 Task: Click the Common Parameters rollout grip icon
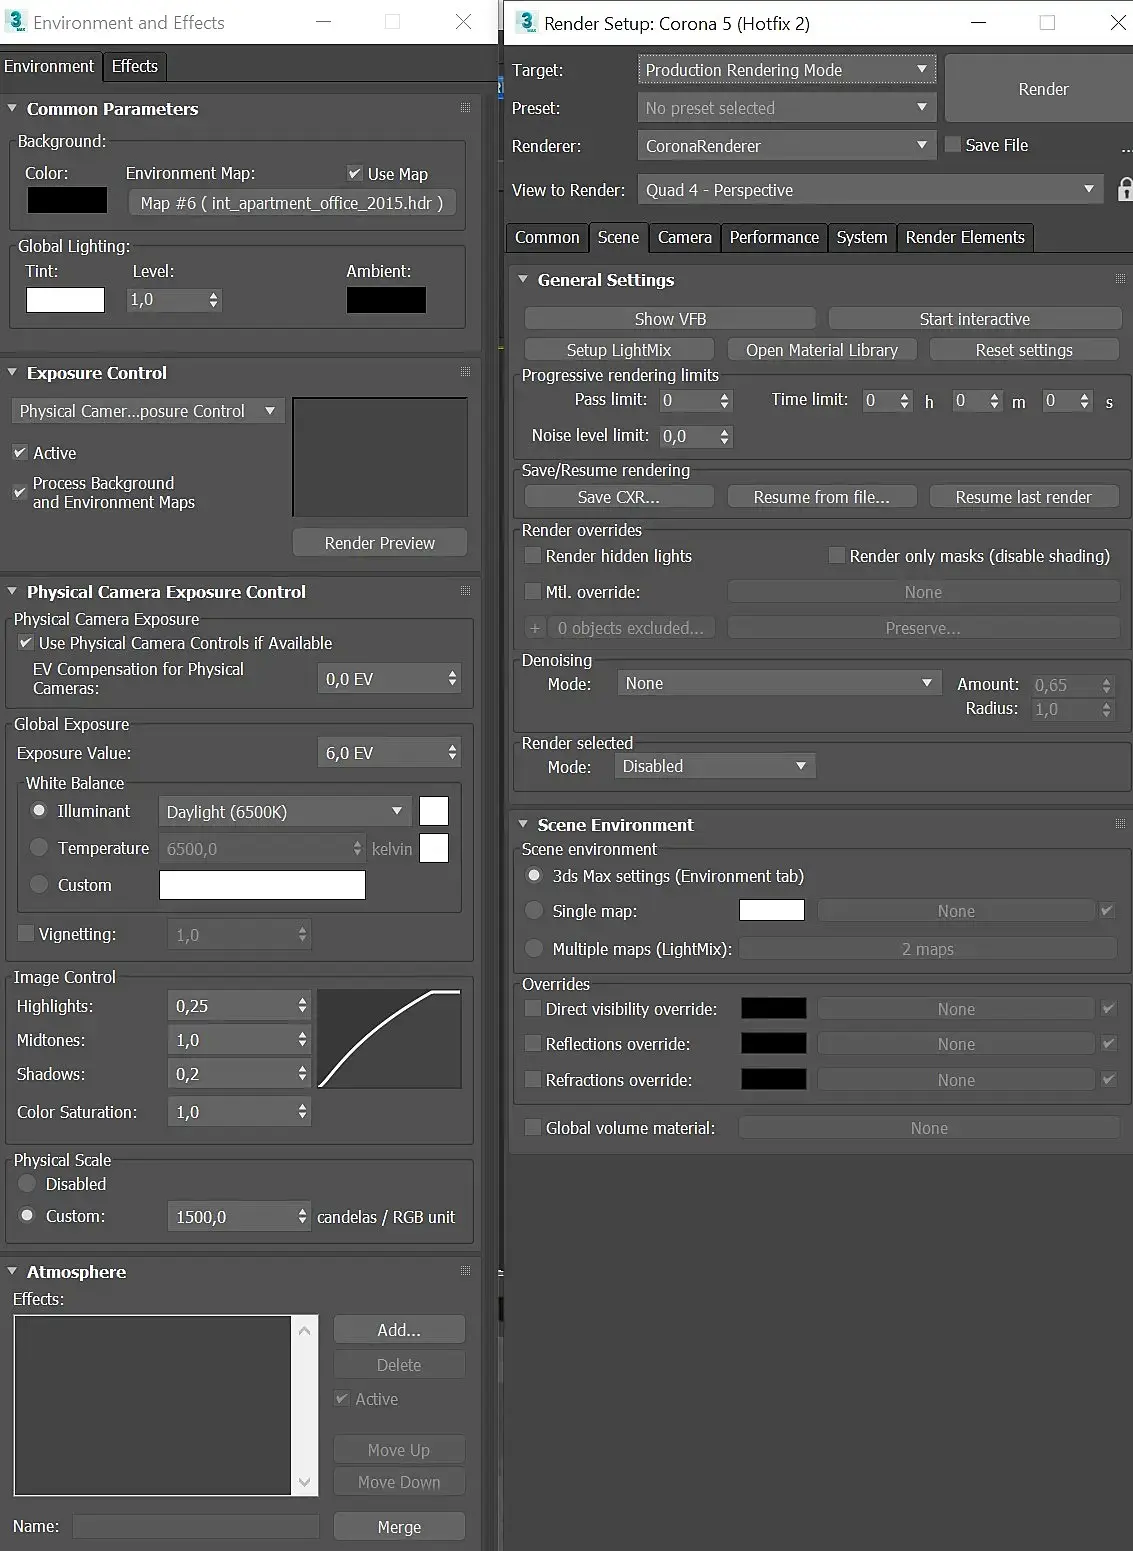pyautogui.click(x=465, y=107)
